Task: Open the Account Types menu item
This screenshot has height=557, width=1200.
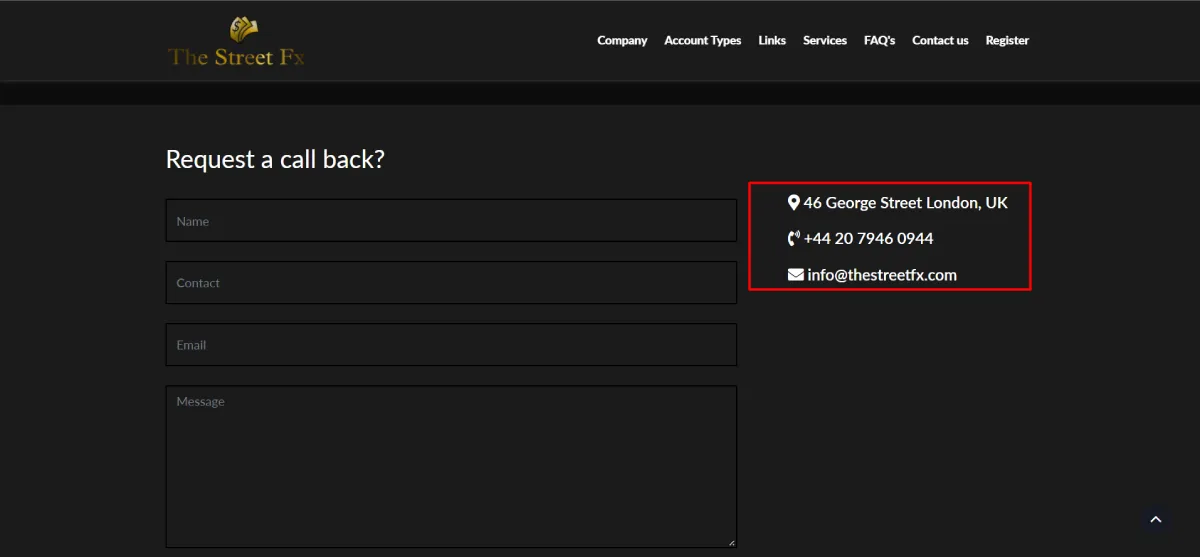Action: (703, 41)
